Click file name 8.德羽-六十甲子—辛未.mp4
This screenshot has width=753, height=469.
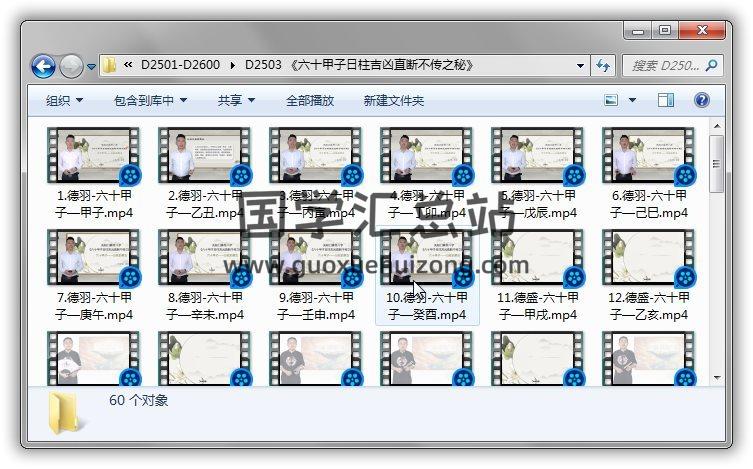point(205,306)
